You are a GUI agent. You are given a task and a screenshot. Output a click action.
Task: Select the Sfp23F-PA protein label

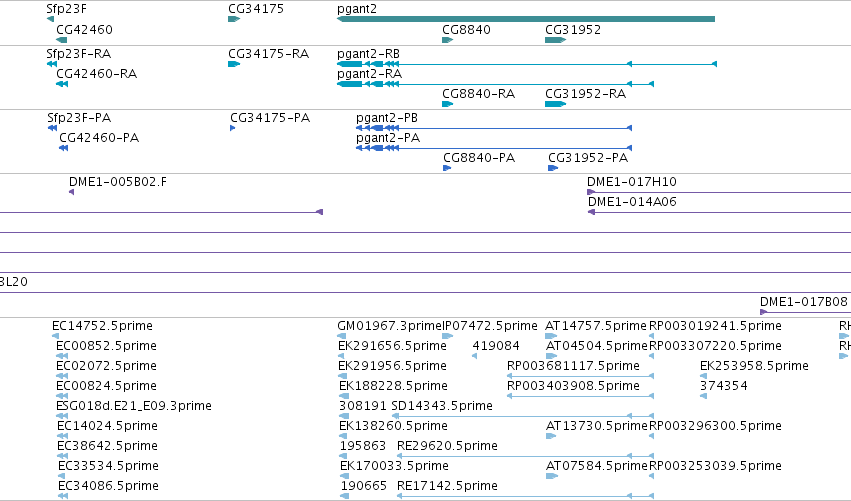tap(79, 118)
